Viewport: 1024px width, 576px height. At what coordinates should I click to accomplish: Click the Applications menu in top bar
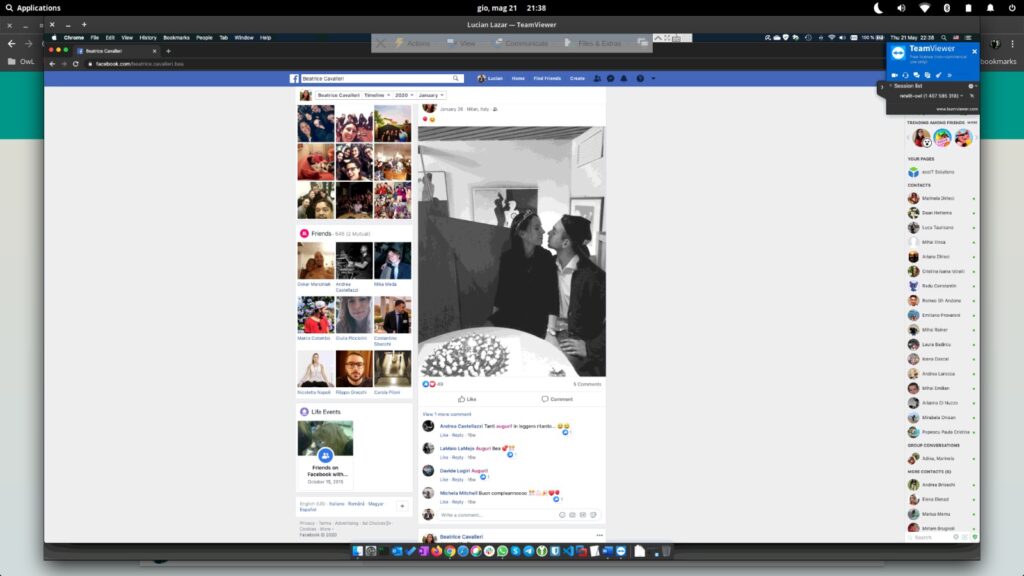point(33,8)
